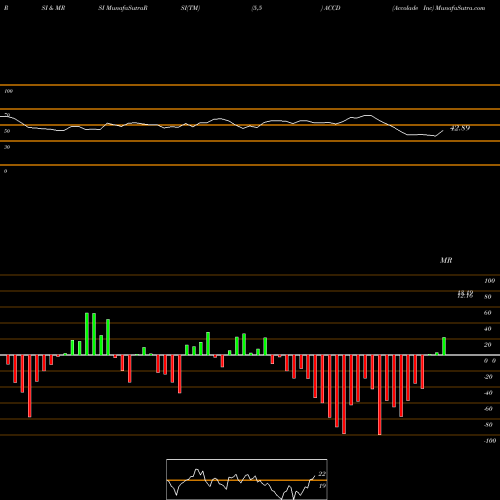Viewport: 500px width, 500px height.
Task: Open the mini overview chart at bottom
Action: point(247,479)
